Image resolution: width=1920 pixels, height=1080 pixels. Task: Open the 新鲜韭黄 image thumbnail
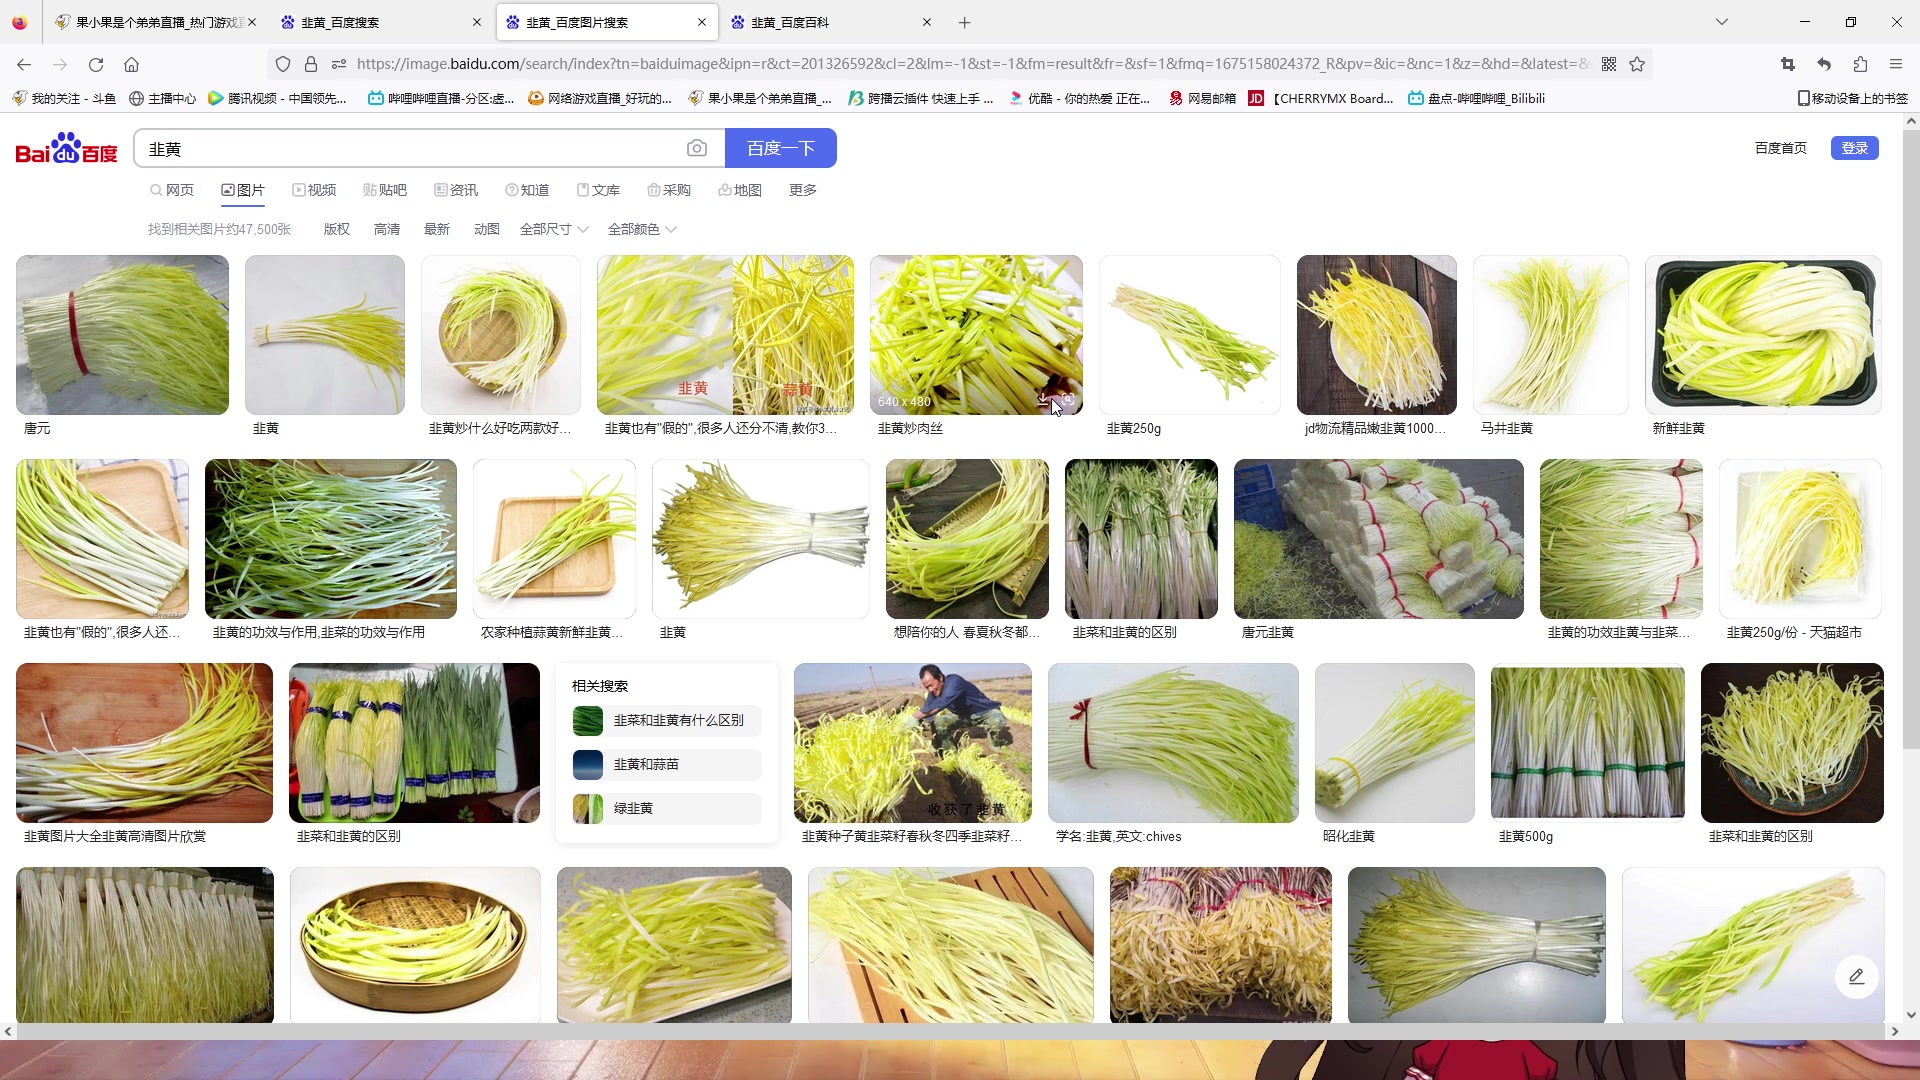point(1763,335)
